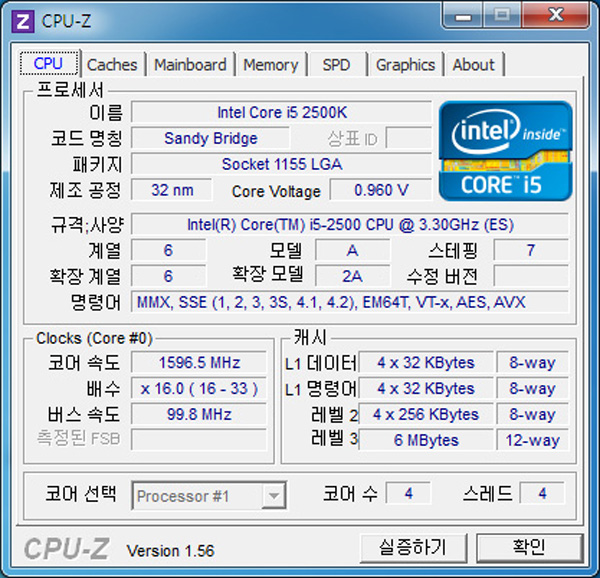Click the disabled maximize window button

click(x=502, y=16)
